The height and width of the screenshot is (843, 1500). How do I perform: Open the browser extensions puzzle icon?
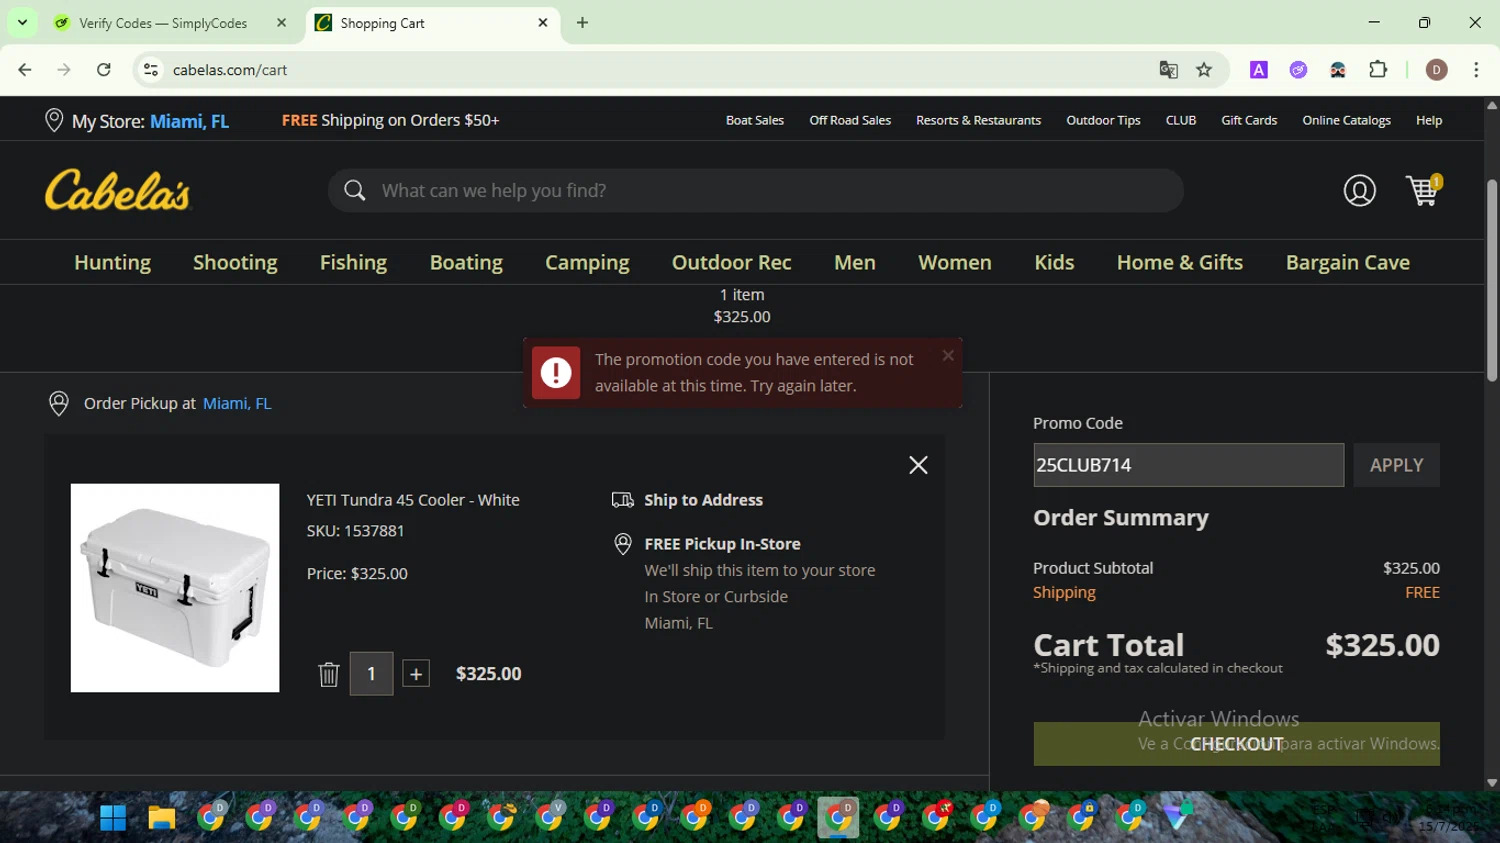click(x=1378, y=69)
